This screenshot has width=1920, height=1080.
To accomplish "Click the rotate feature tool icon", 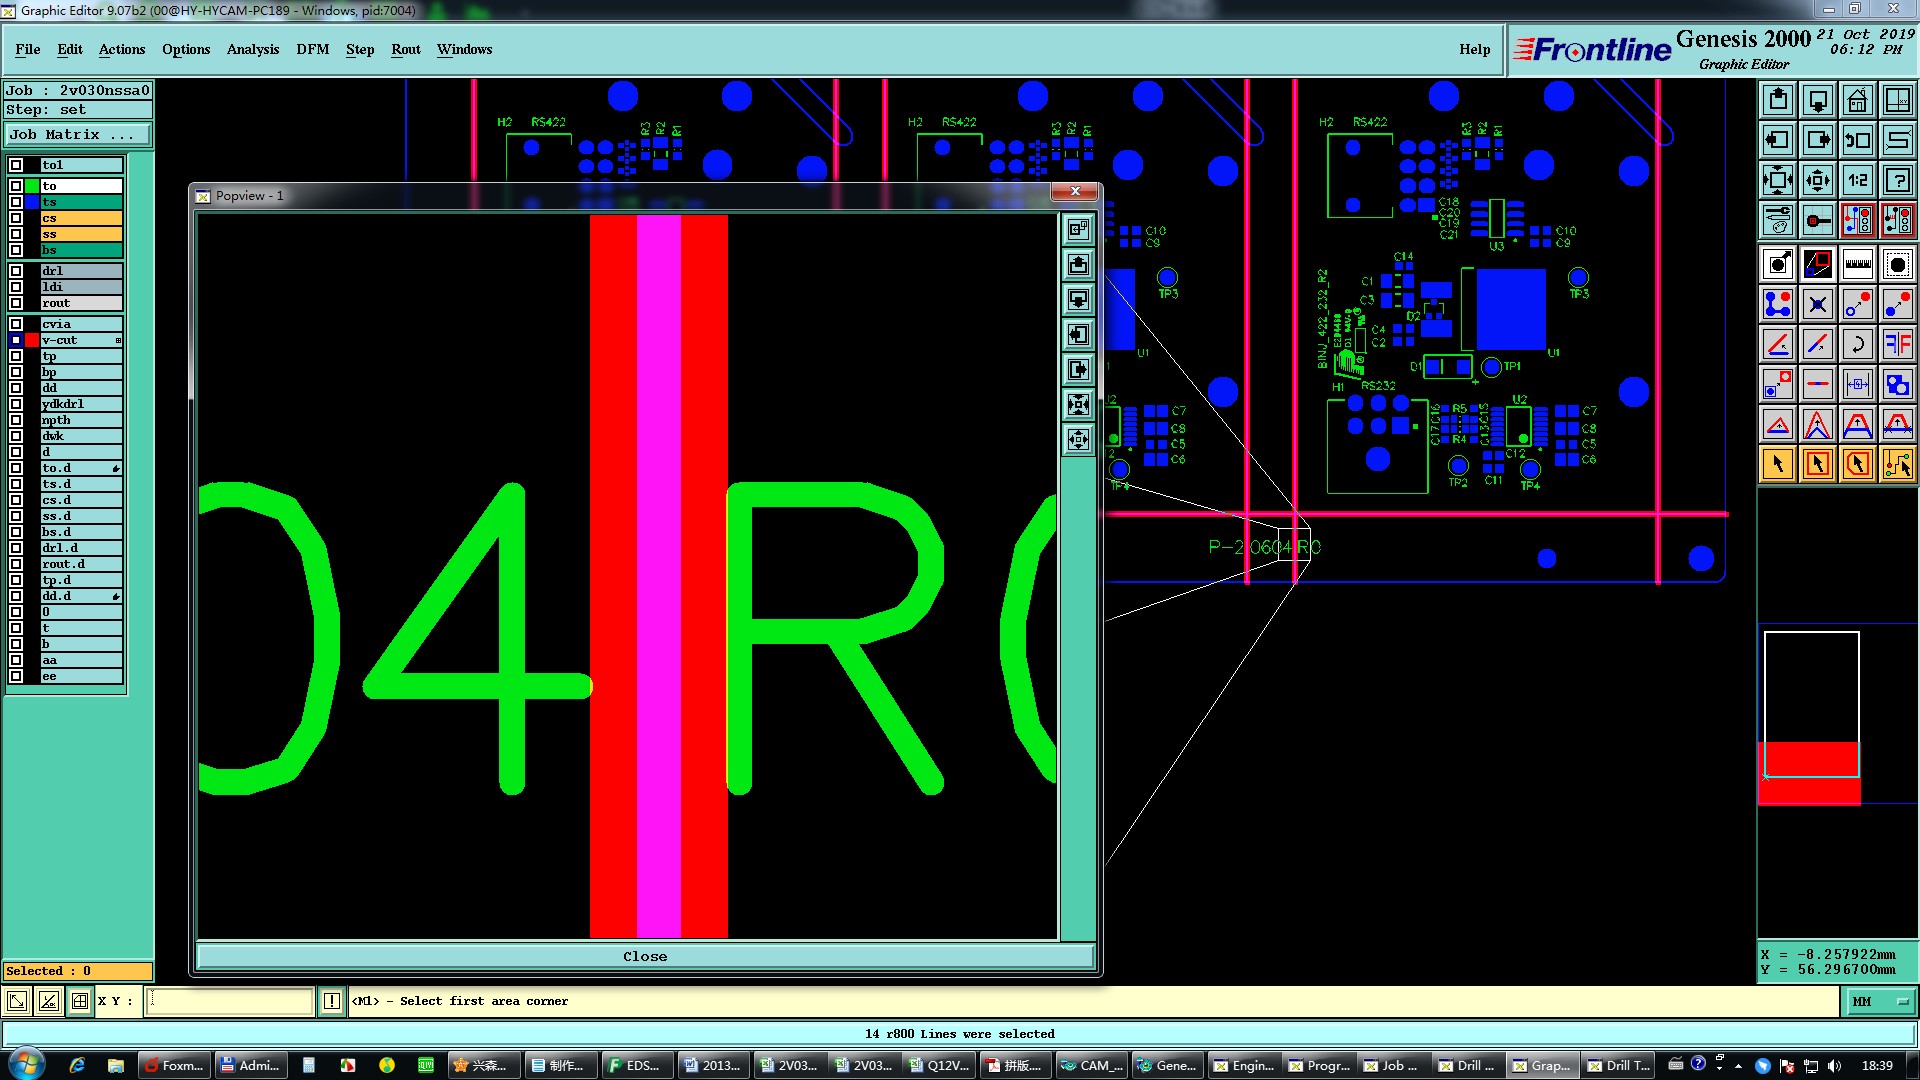I will (x=1857, y=344).
